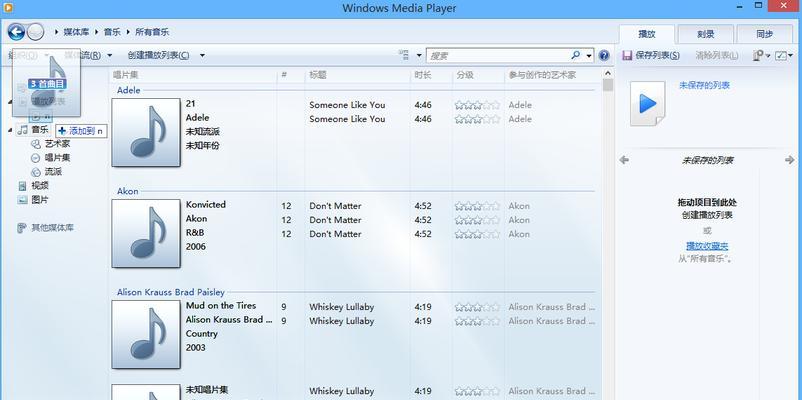Screen dimensions: 802x400
Task: Open dropdown arrow next to 媒体流(R)
Action: [109, 55]
